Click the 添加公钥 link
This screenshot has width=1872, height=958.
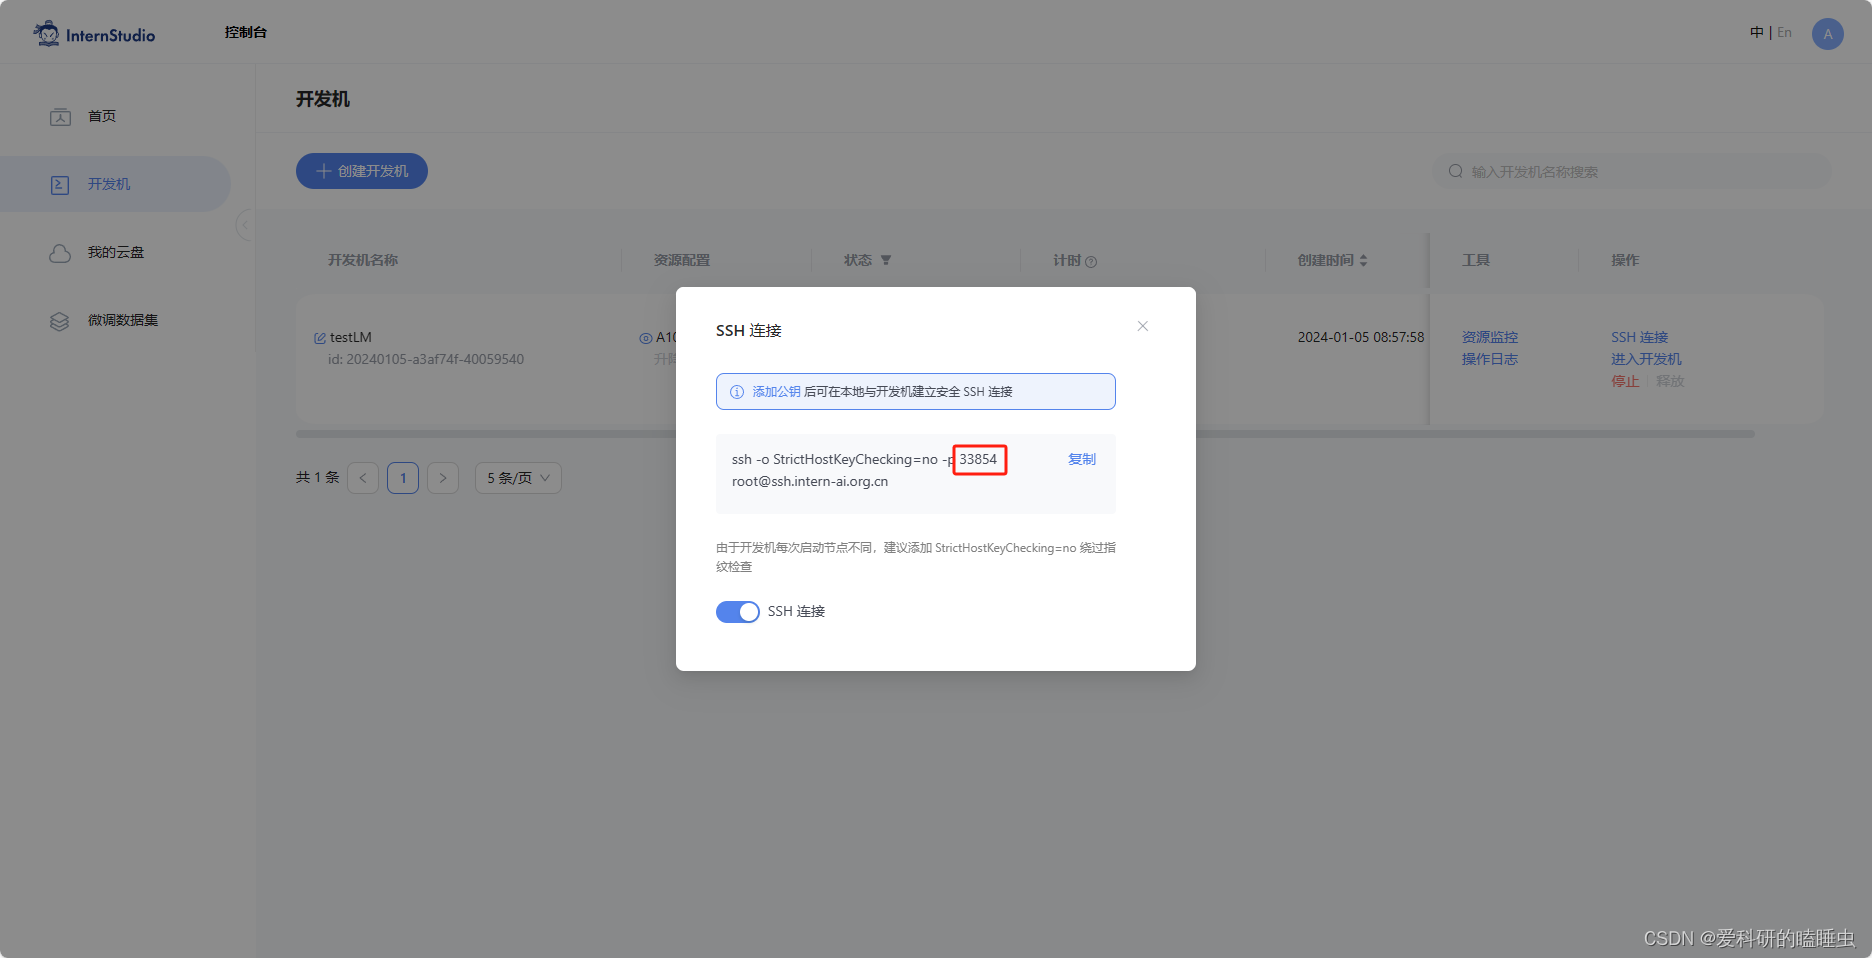coord(776,391)
